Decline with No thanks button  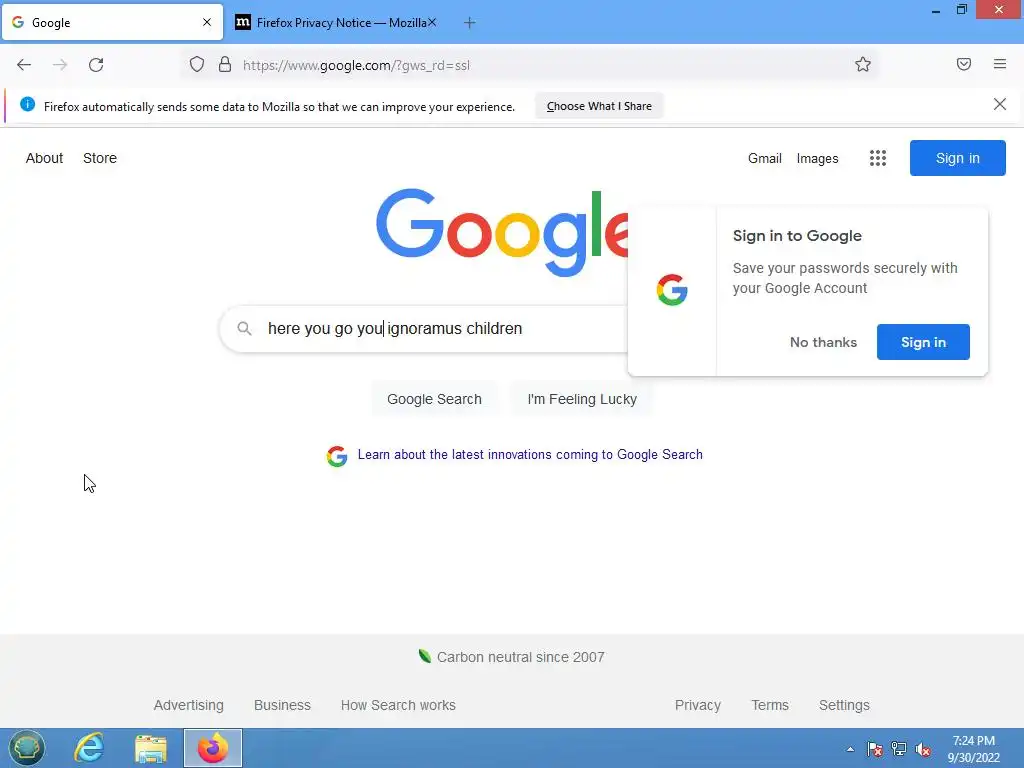tap(823, 342)
